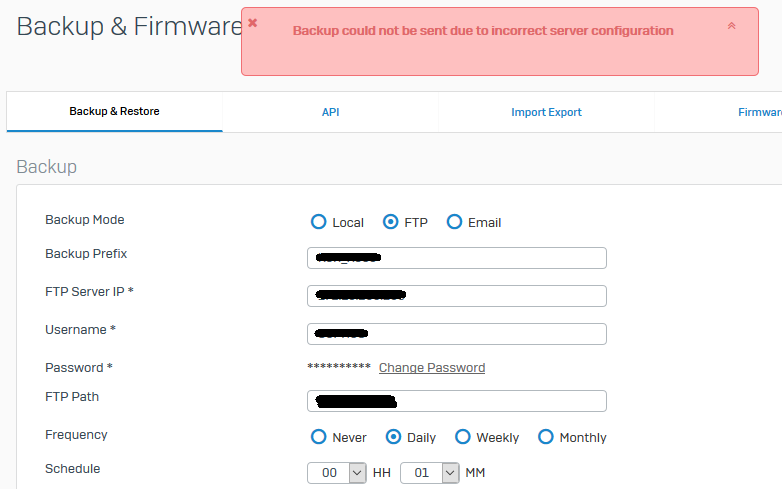Set backup frequency to Never
The image size is (782, 489).
point(319,437)
